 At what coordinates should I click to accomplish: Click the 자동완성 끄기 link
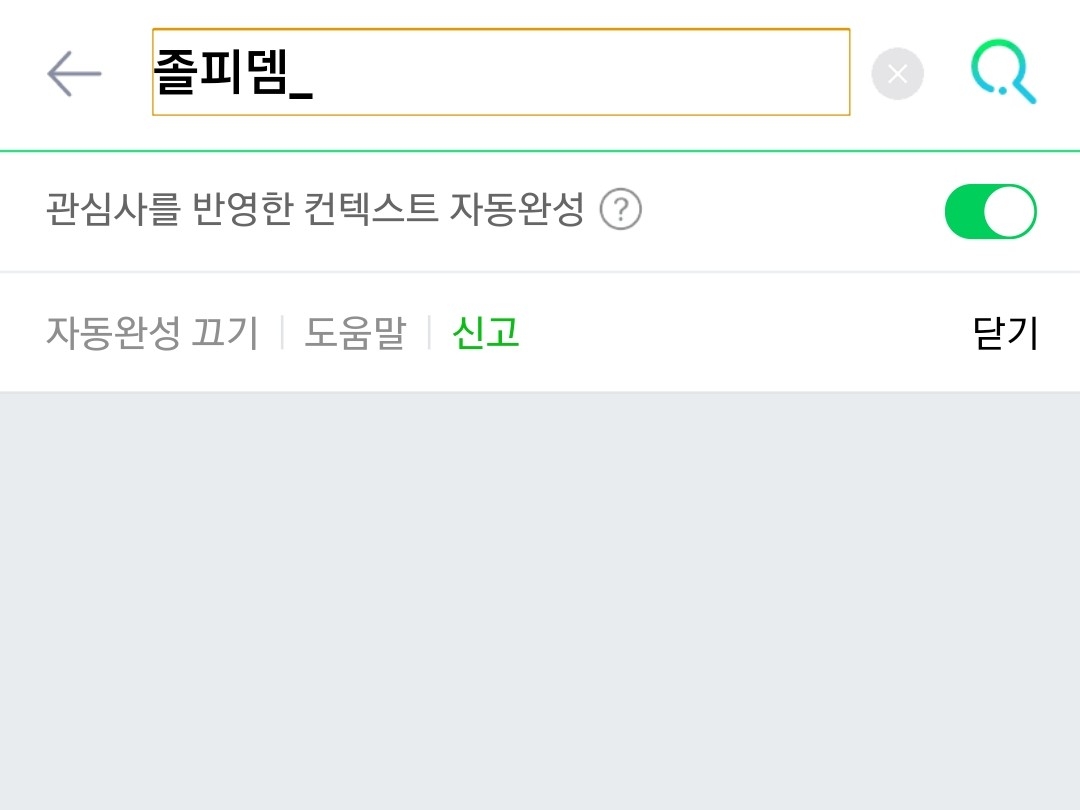(152, 333)
